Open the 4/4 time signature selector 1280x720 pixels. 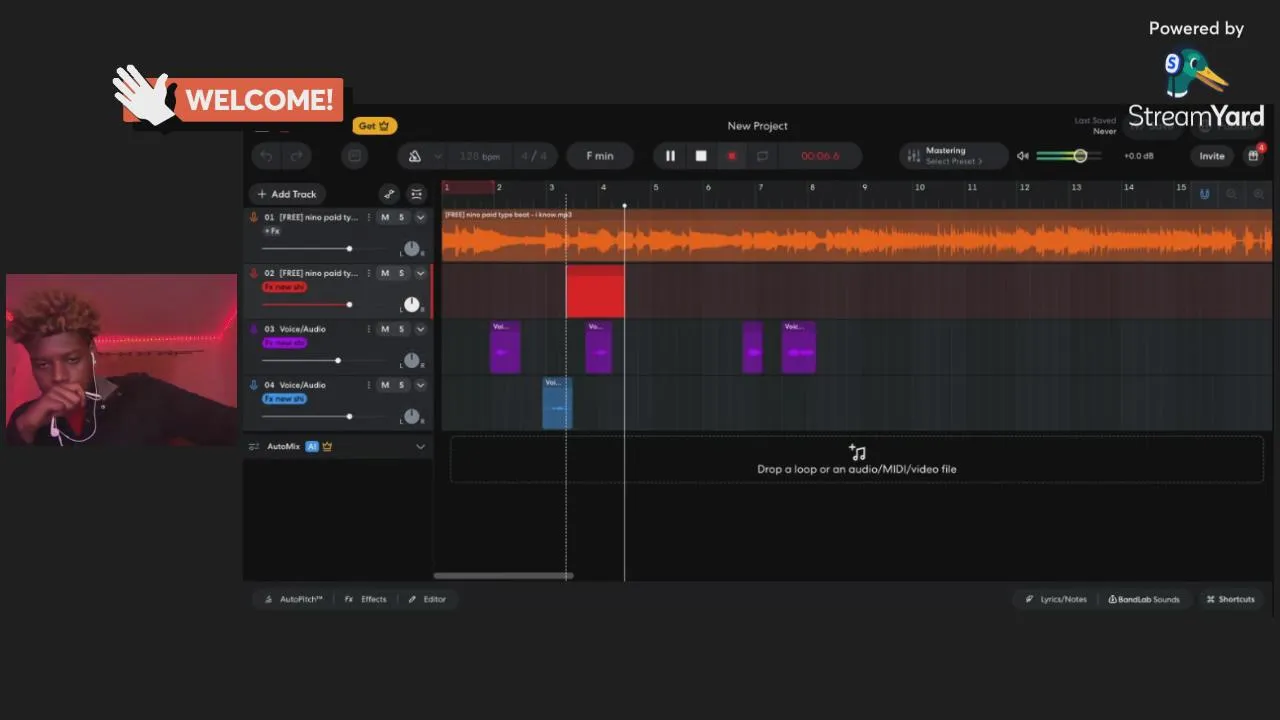point(534,156)
